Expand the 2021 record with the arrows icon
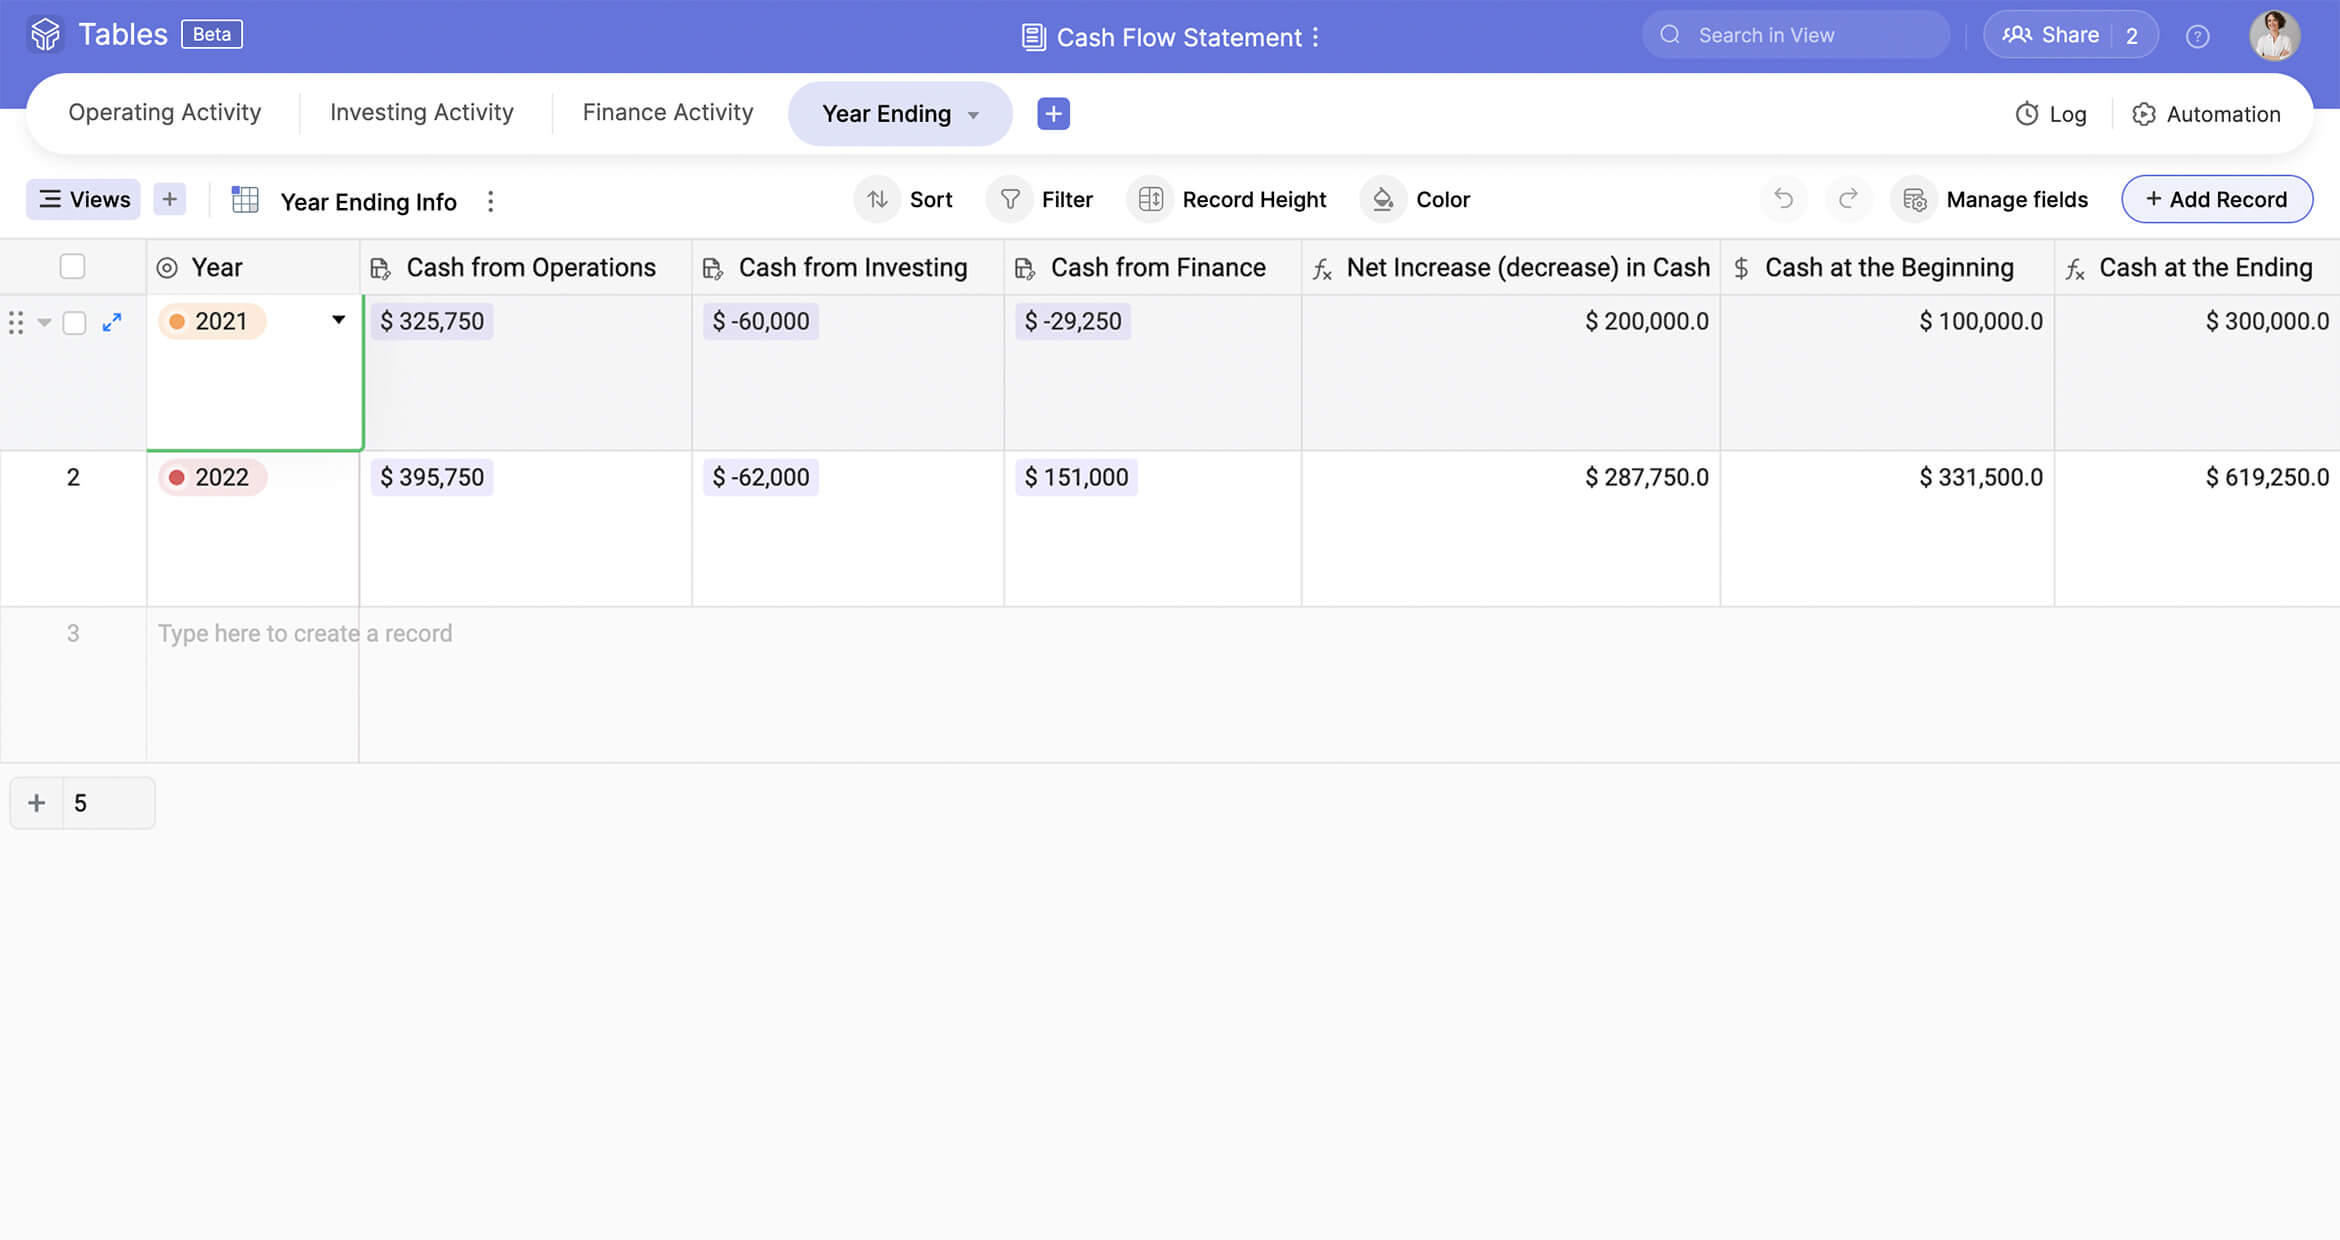Image resolution: width=2340 pixels, height=1240 pixels. [x=112, y=322]
